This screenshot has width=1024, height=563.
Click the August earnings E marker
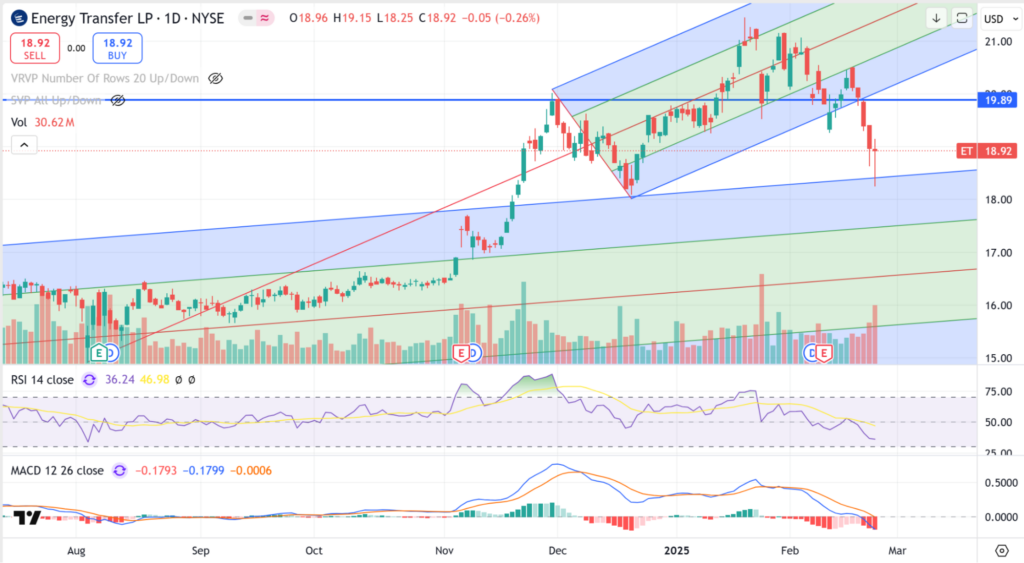click(x=99, y=353)
